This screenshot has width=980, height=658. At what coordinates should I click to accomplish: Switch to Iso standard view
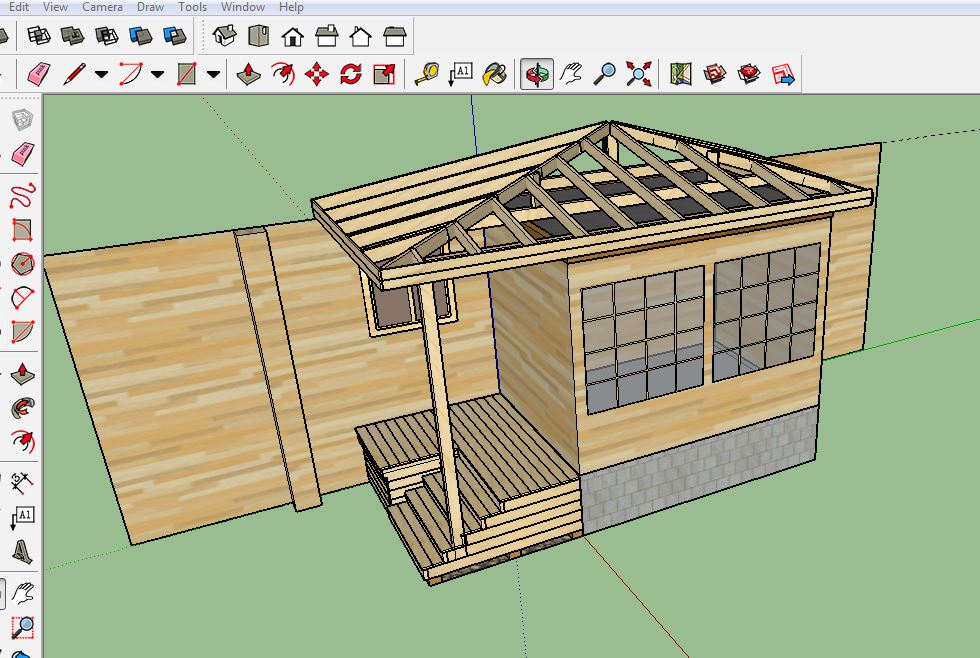(225, 37)
